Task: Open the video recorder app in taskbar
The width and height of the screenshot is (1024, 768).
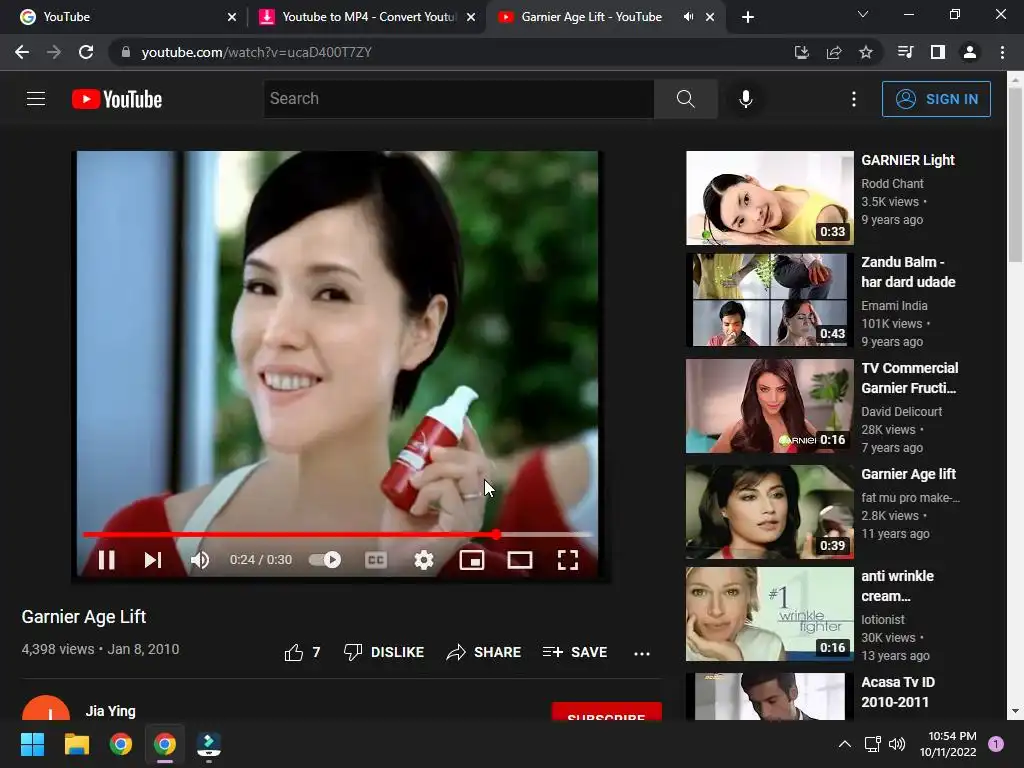Action: point(209,745)
